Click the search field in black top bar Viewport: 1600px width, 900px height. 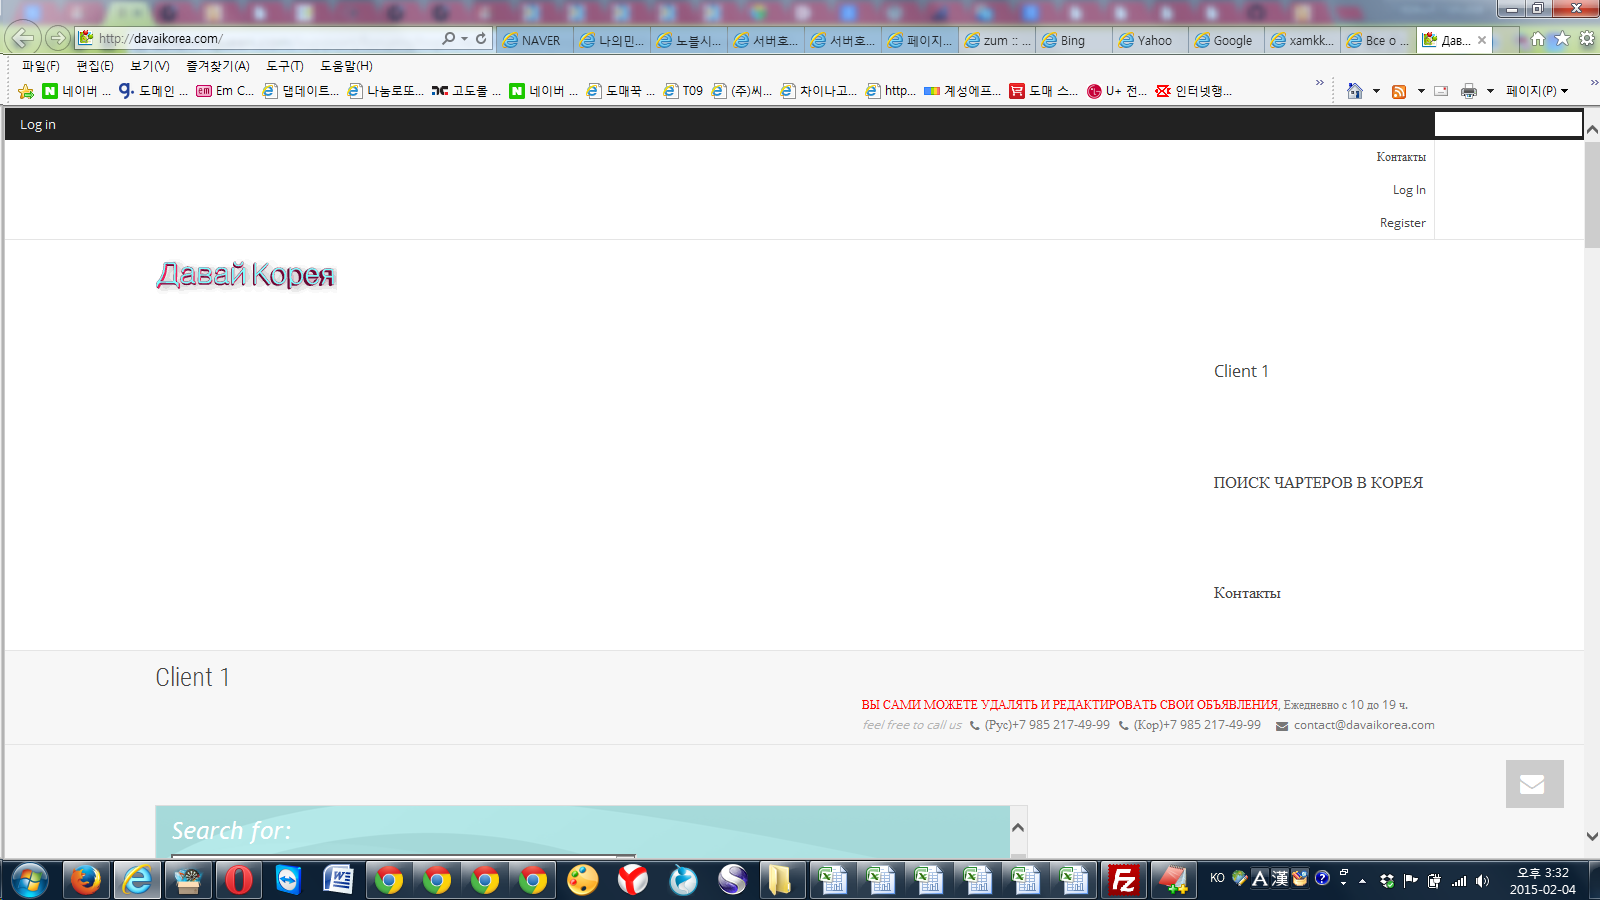pos(1507,124)
